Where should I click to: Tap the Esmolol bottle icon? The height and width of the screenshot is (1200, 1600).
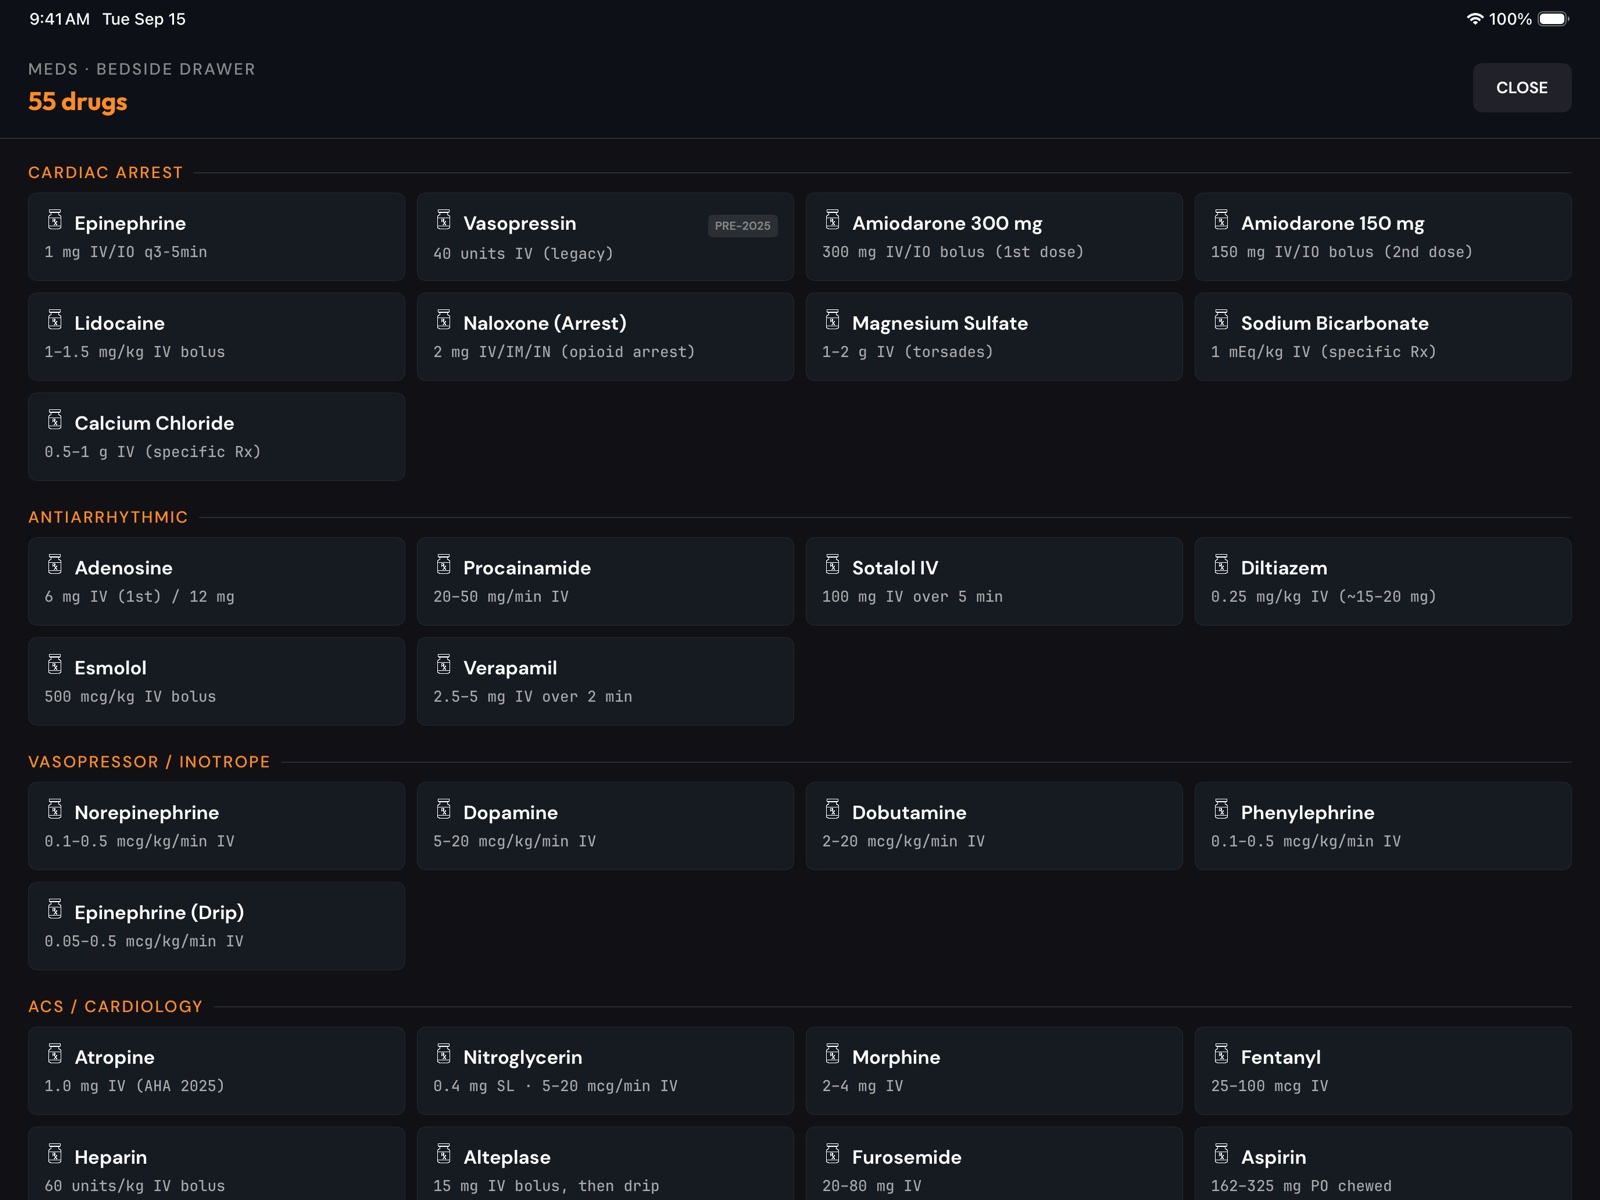click(x=55, y=665)
